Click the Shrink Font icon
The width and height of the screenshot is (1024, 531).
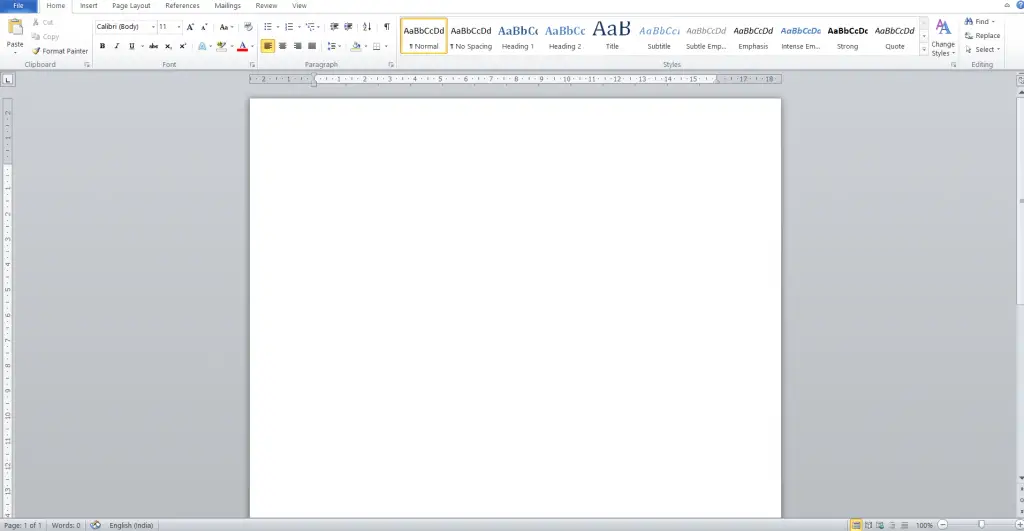[x=204, y=27]
